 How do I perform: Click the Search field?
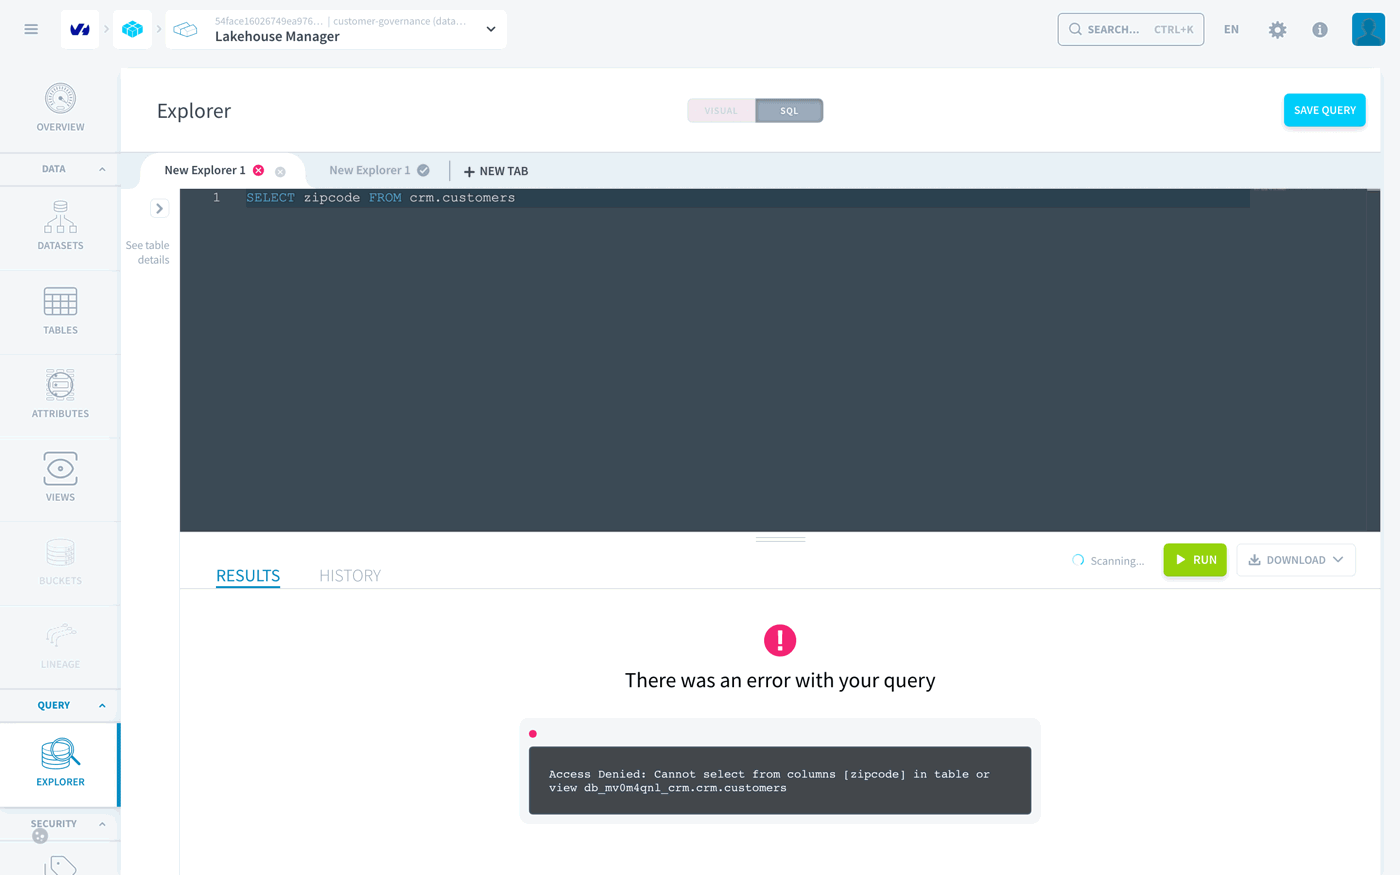coord(1130,29)
